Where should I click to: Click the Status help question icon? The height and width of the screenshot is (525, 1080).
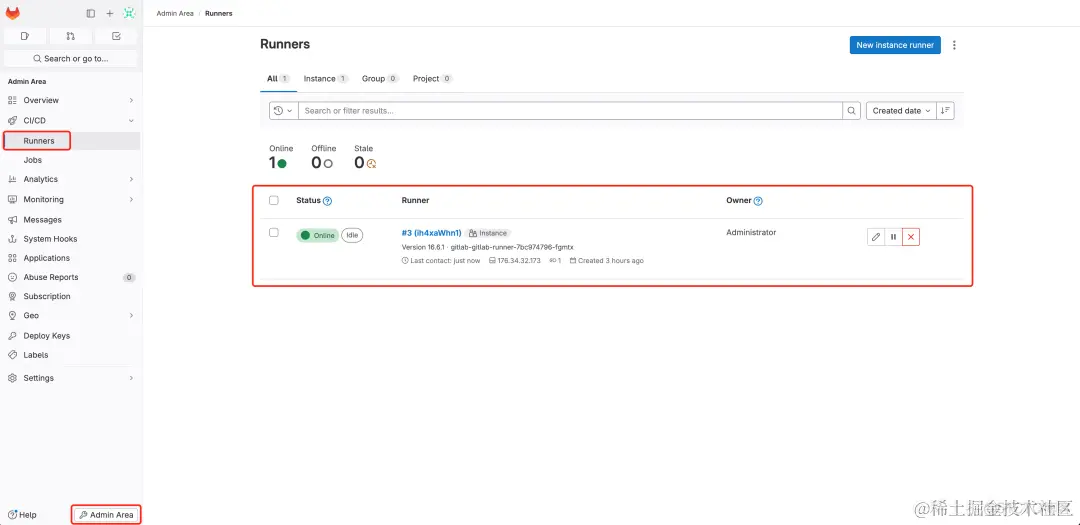(x=328, y=201)
